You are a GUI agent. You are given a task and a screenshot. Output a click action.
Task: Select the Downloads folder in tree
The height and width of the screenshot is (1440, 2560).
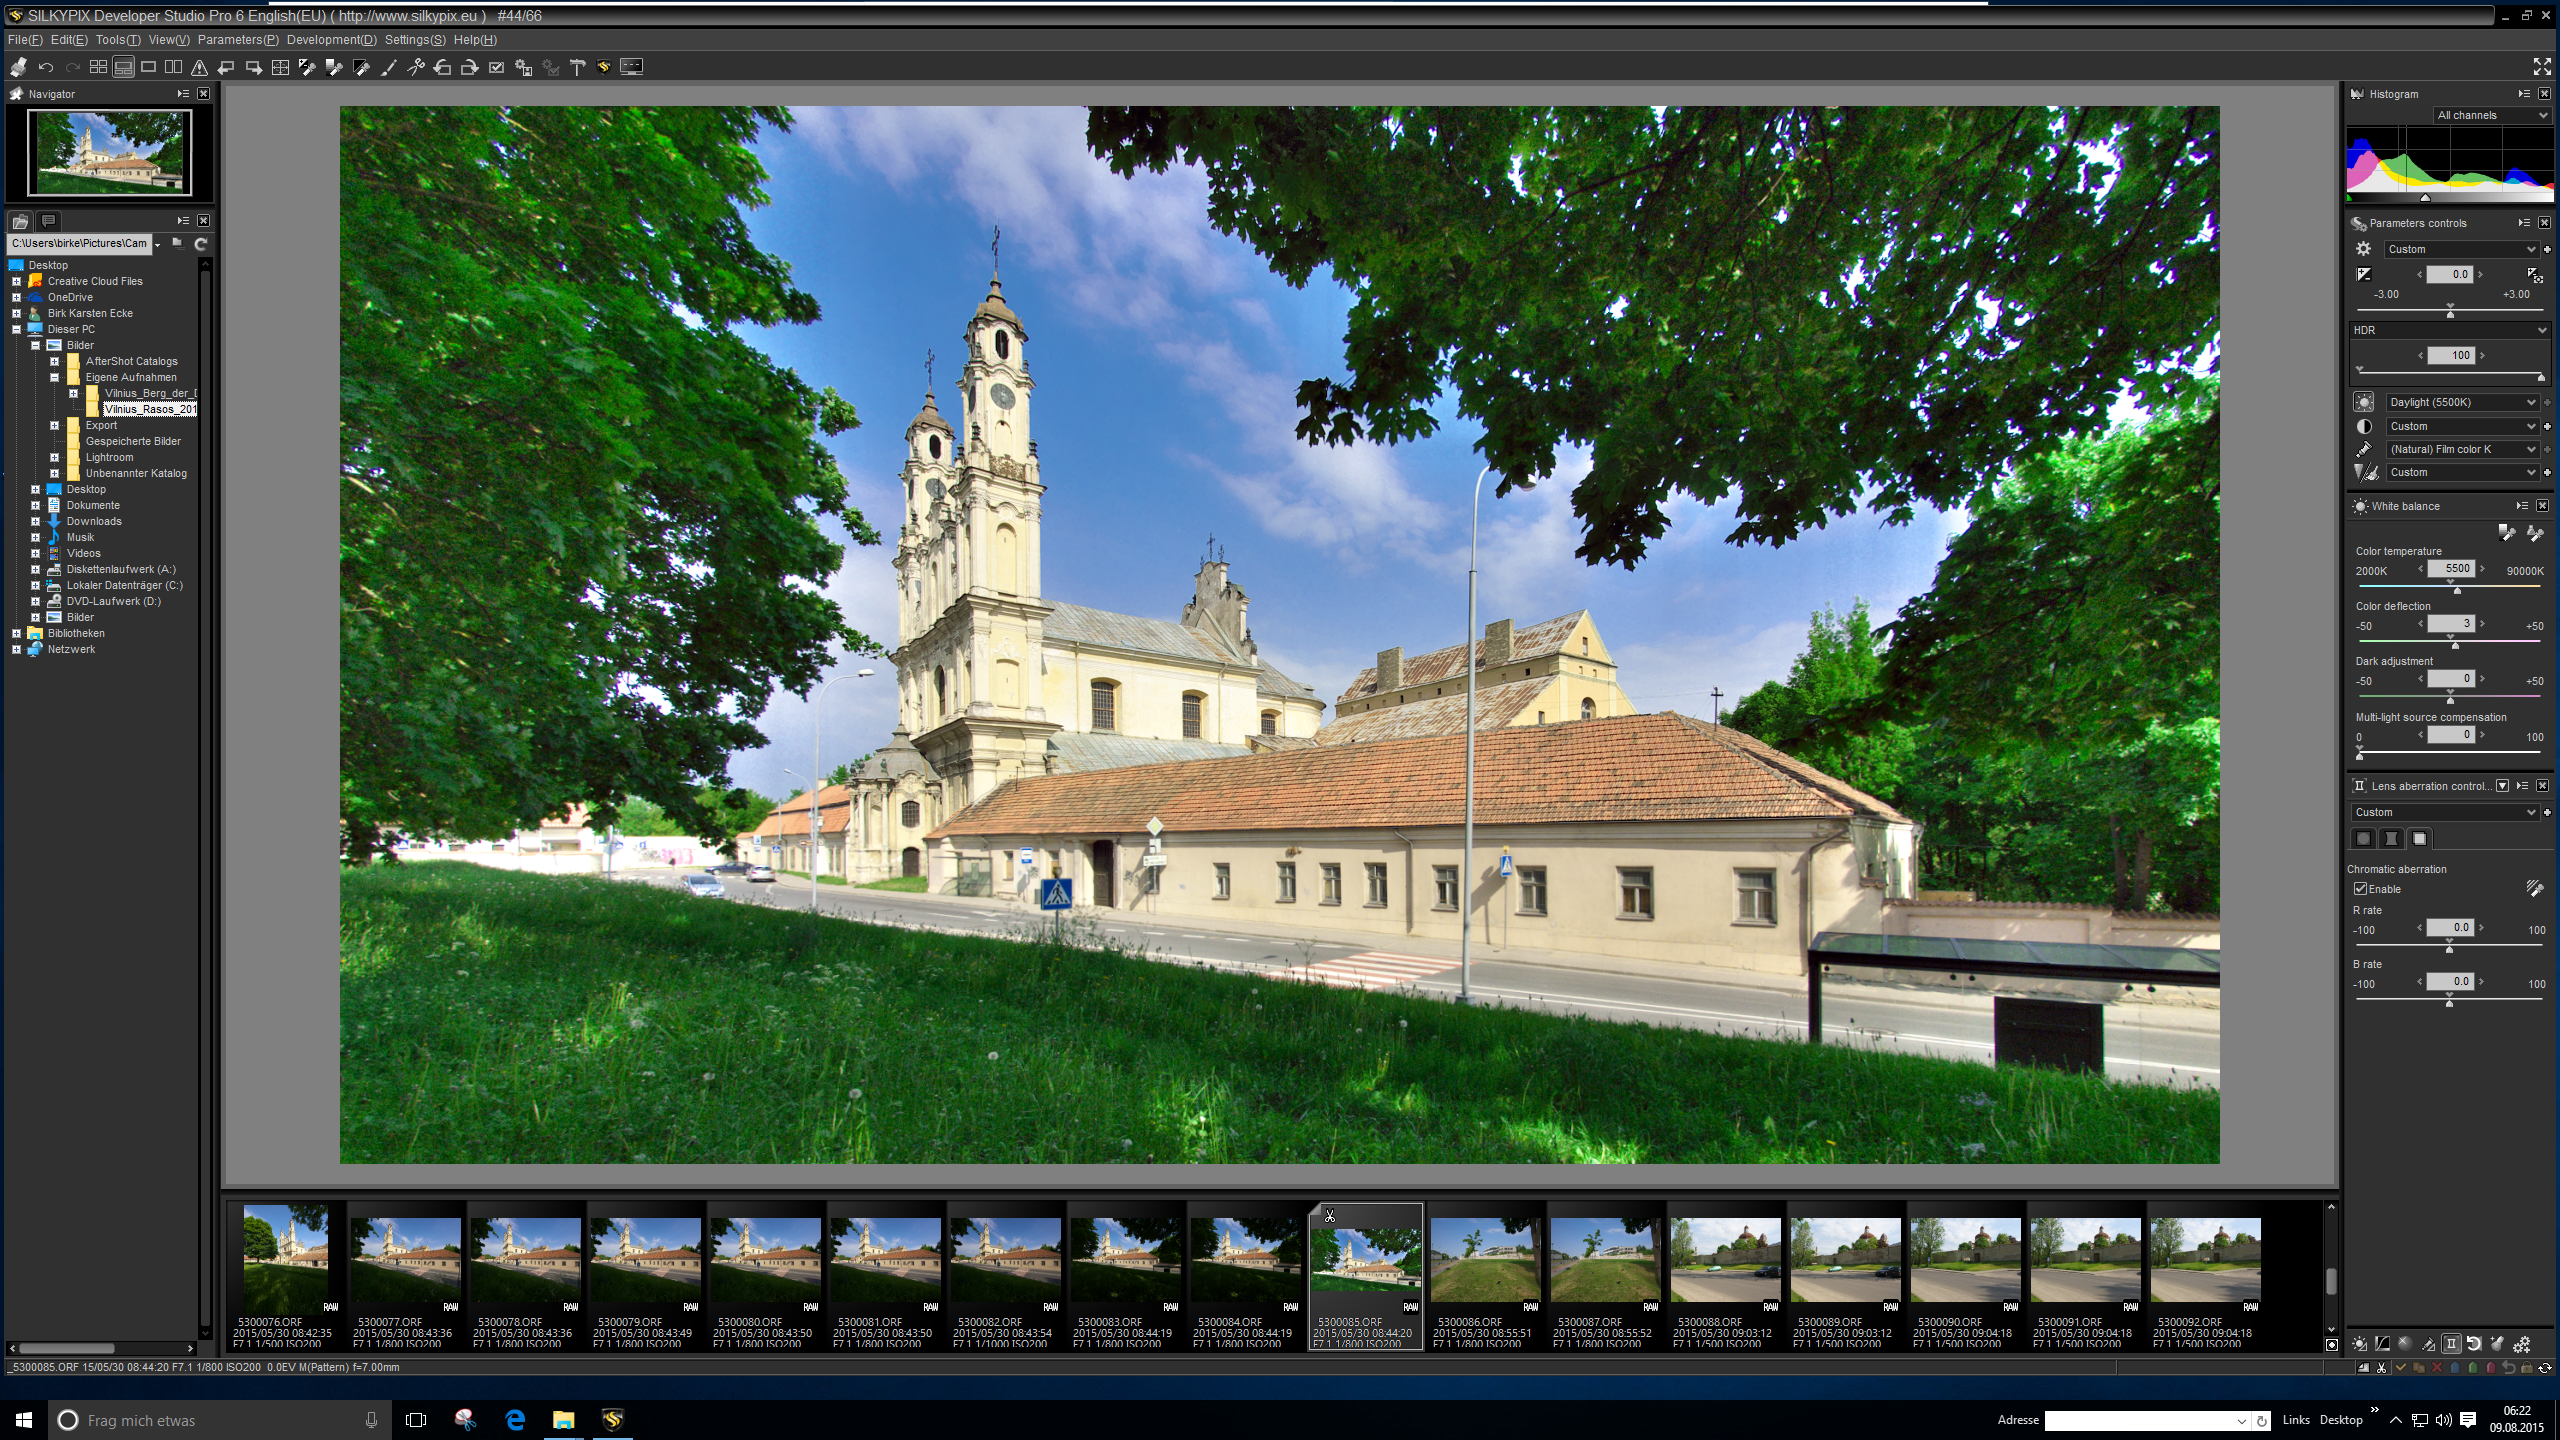click(94, 521)
